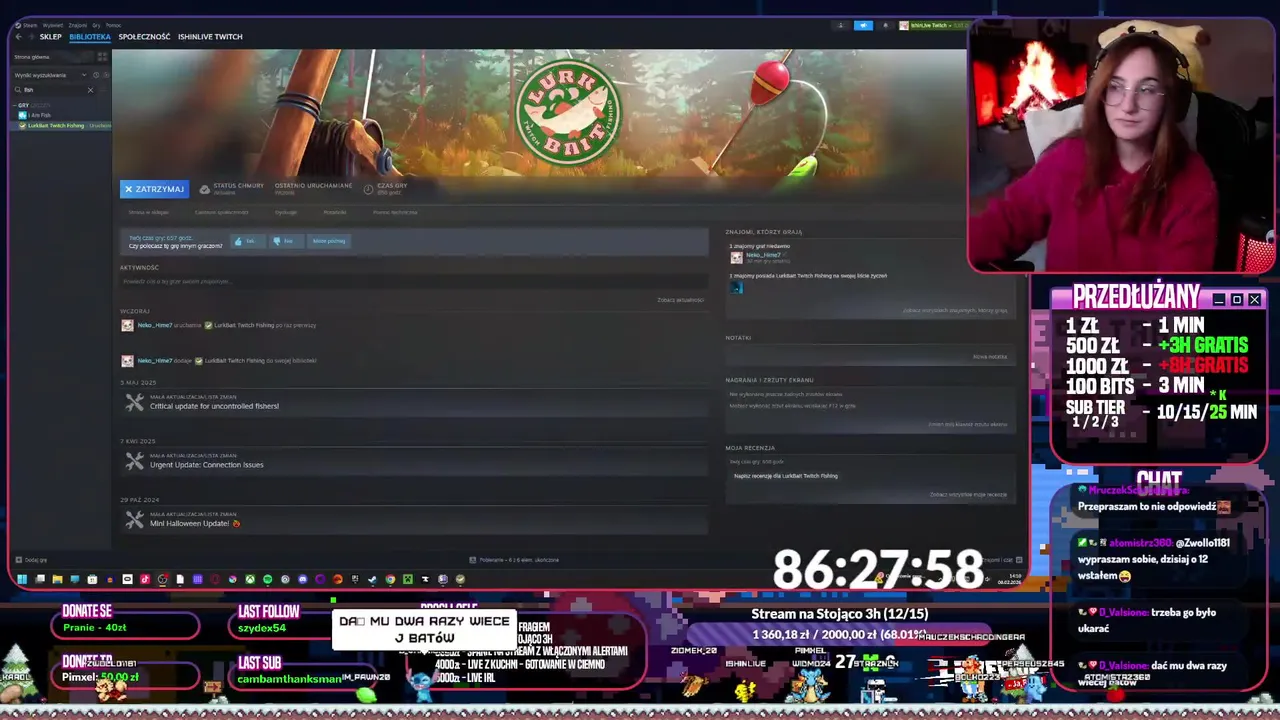Open the ISHINLIVE TWITCH profile tab
Screen dimensions: 1280x720
tap(210, 37)
